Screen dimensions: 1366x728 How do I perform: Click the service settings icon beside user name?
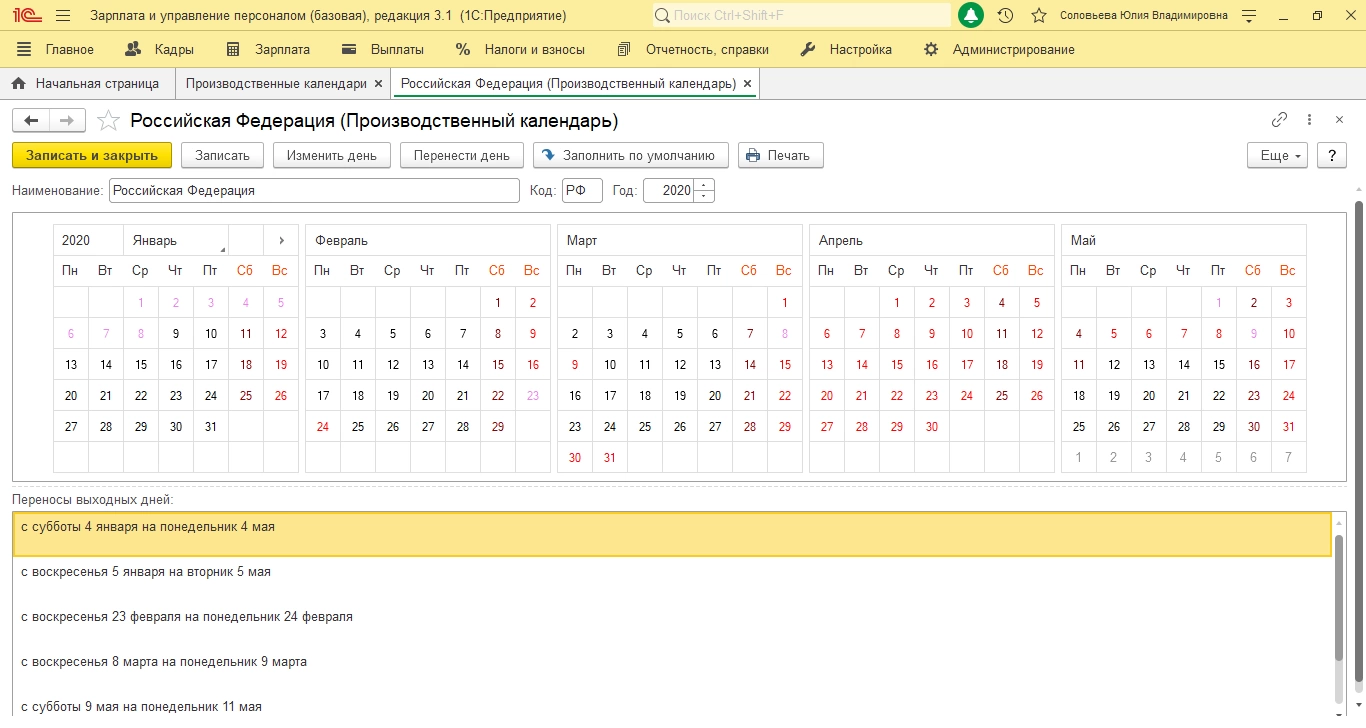pyautogui.click(x=1248, y=16)
